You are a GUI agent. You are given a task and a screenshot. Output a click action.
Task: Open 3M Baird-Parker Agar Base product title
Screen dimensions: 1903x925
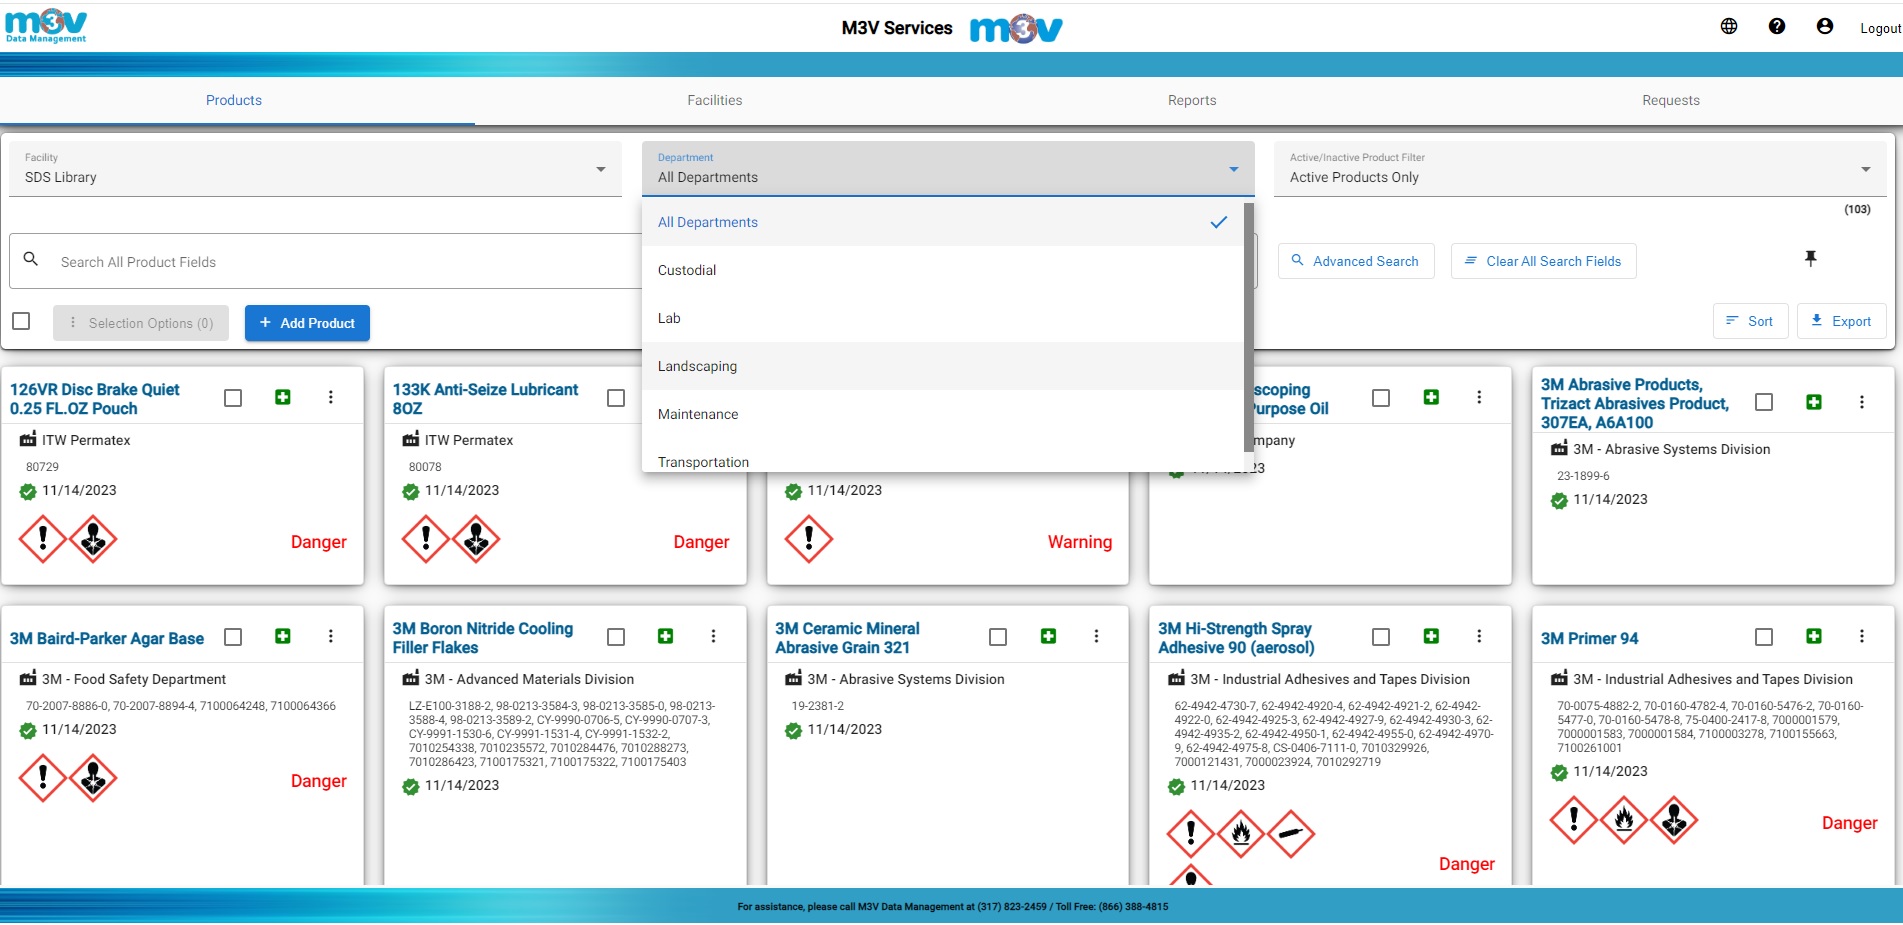107,638
